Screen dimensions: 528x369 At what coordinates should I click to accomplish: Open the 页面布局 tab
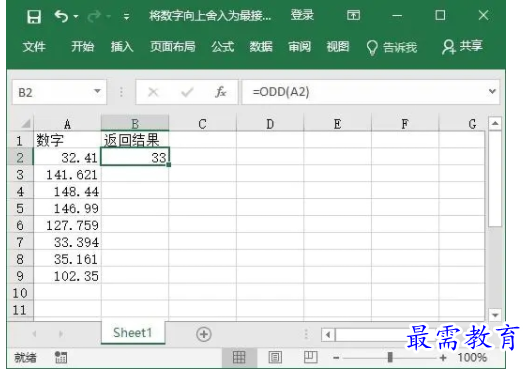click(173, 46)
